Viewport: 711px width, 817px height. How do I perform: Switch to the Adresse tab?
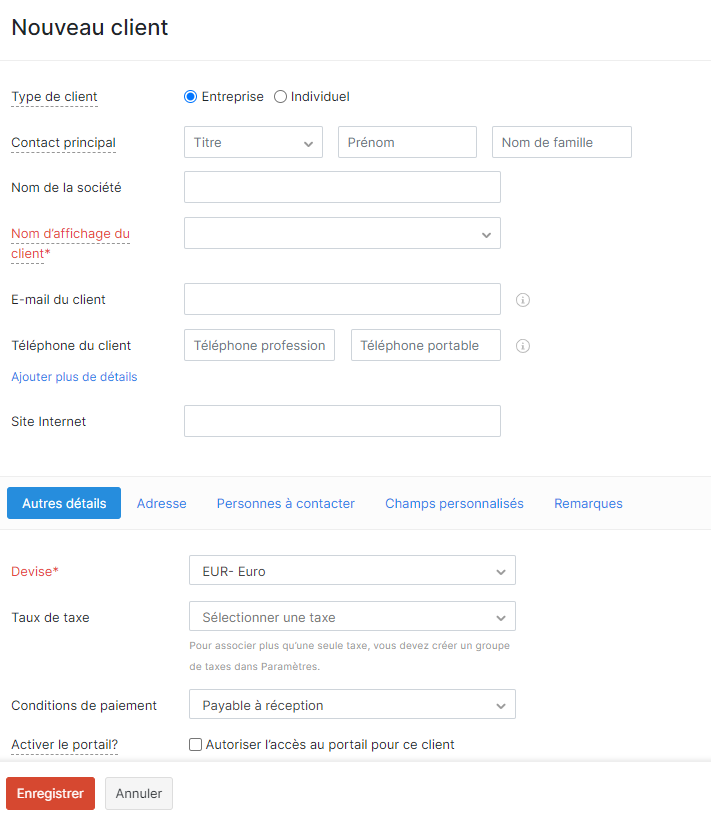[161, 503]
